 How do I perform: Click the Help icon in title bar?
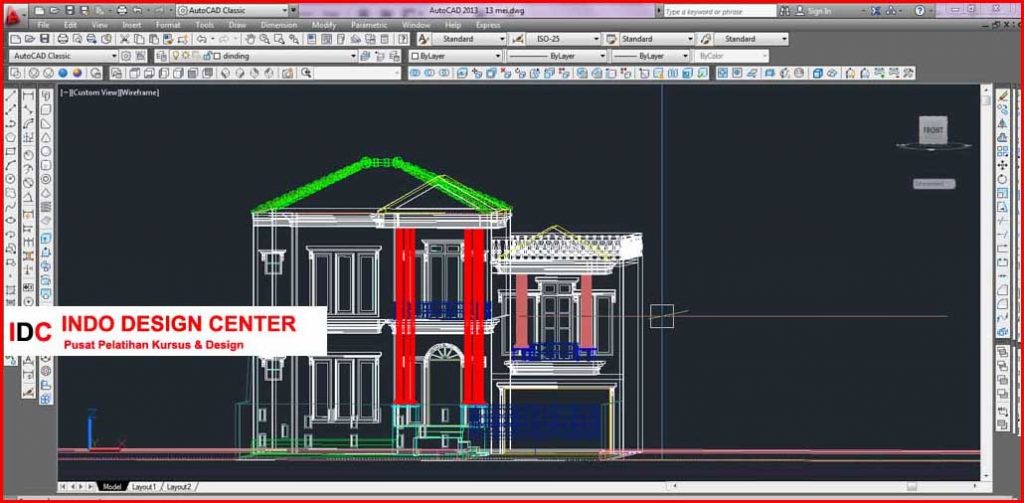pos(920,10)
